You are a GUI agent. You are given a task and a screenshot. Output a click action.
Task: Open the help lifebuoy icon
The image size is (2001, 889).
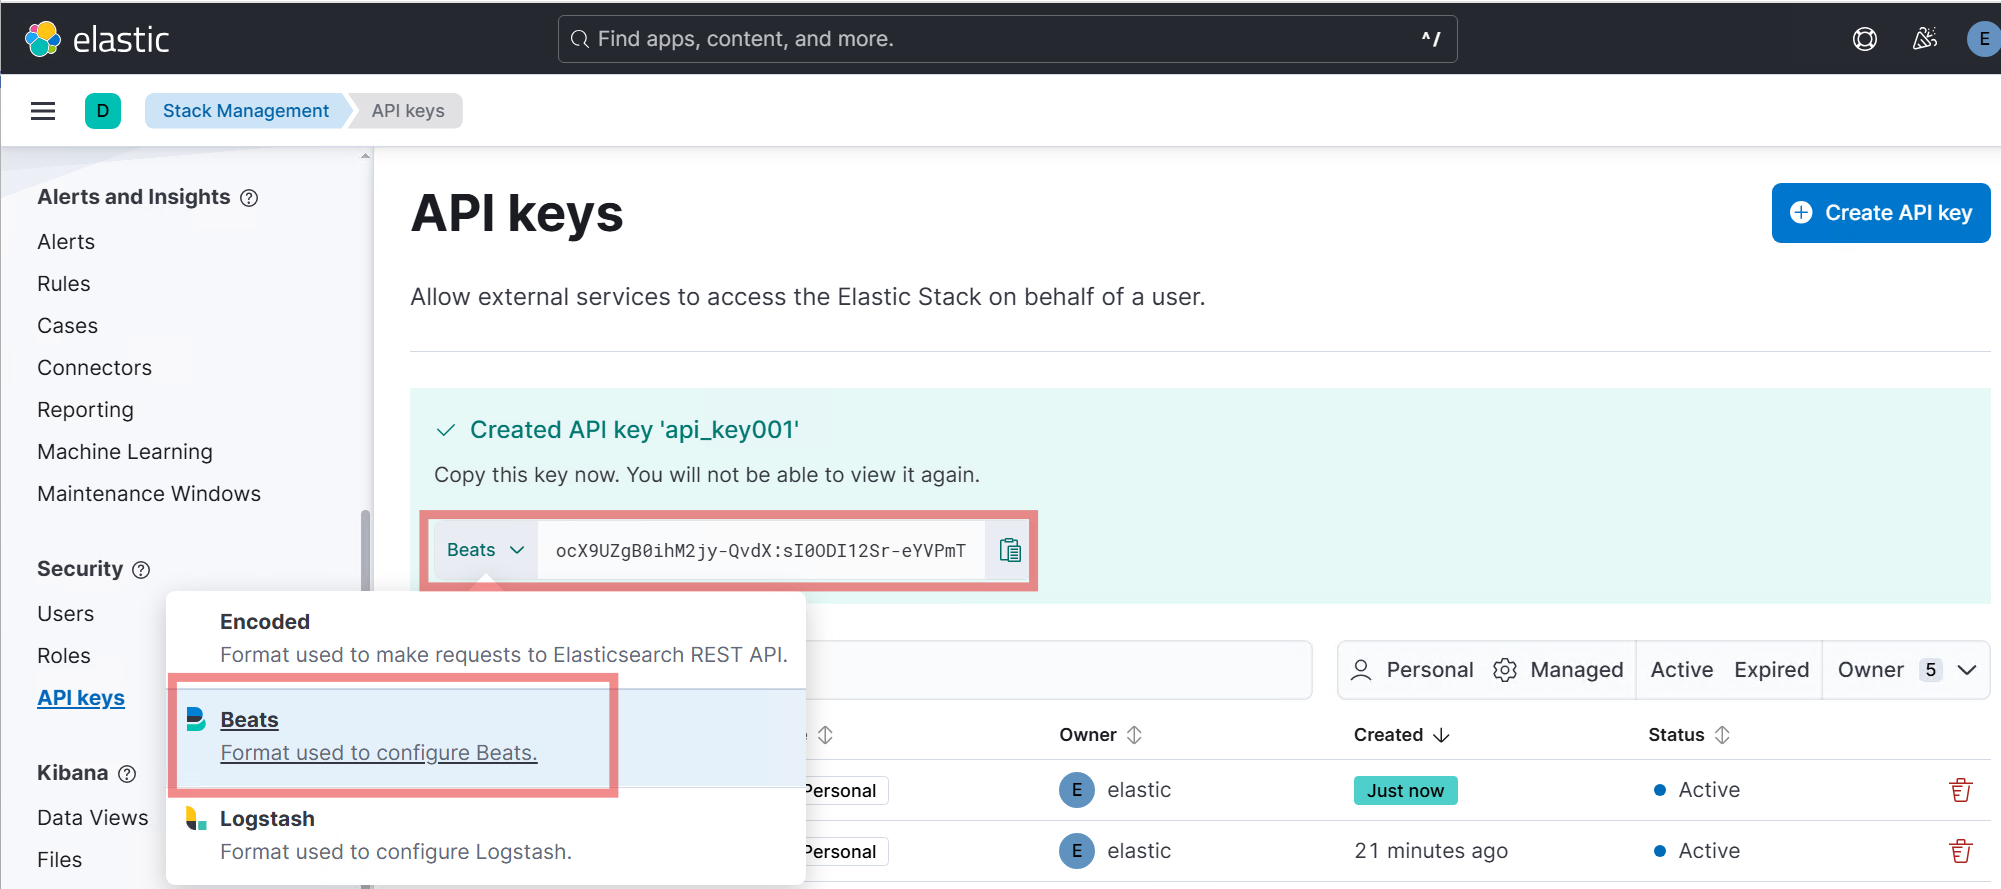(1864, 39)
